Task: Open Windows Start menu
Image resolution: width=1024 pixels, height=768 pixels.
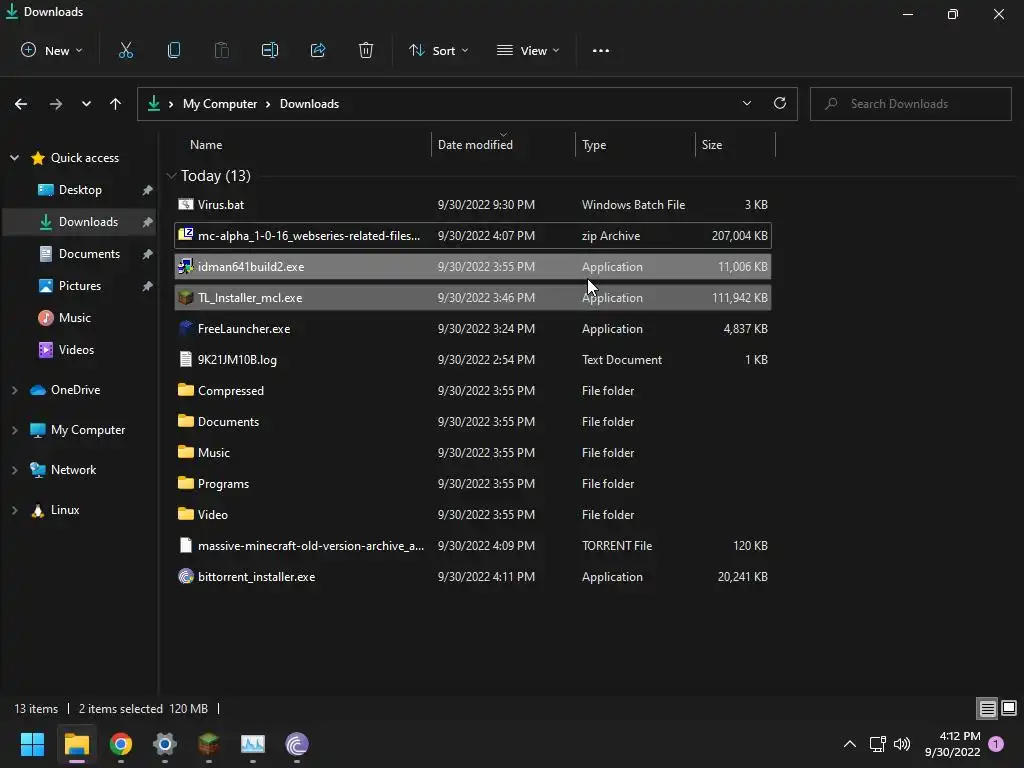Action: [32, 744]
